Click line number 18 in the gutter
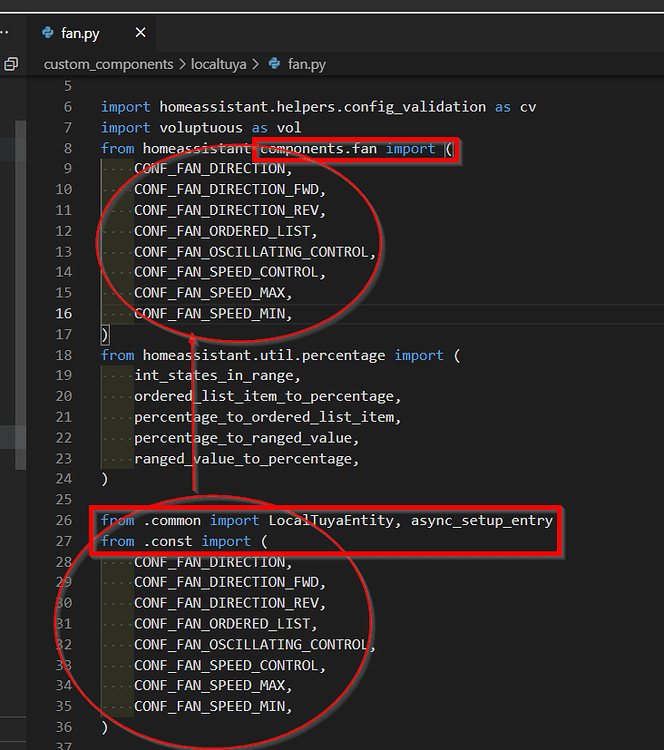This screenshot has height=750, width=664. [64, 355]
